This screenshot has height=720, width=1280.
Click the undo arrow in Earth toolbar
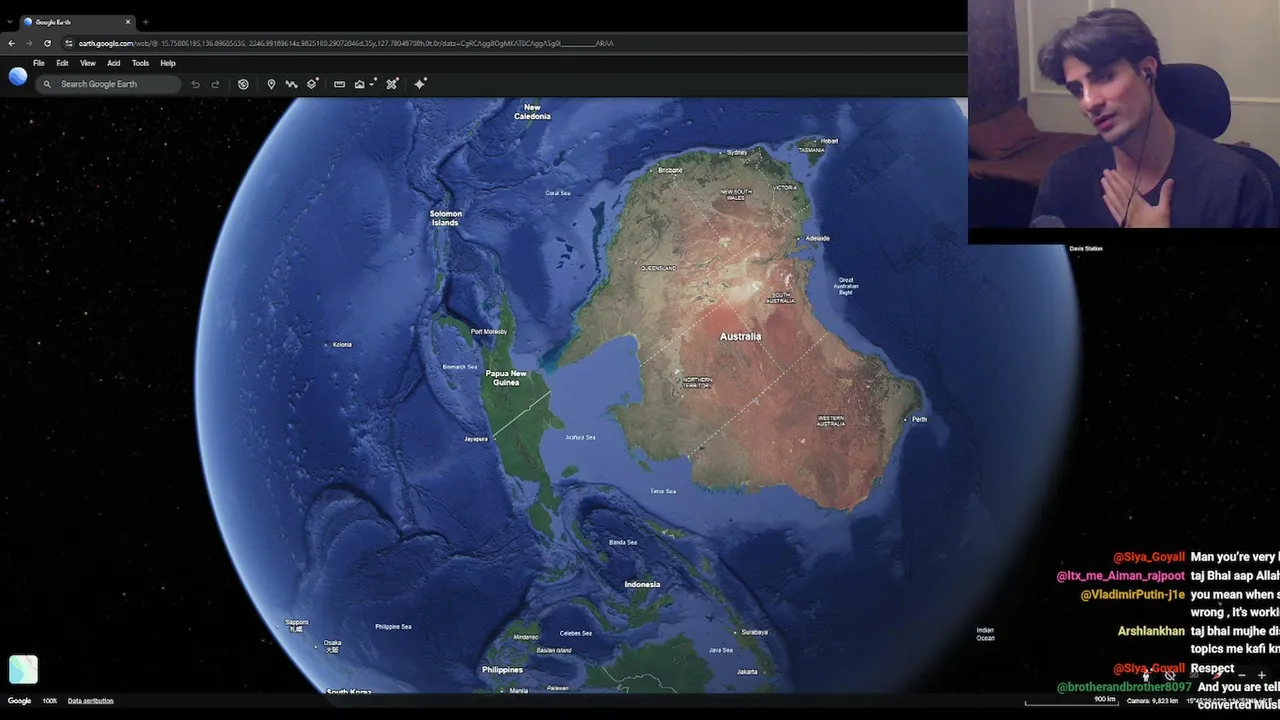[x=195, y=84]
